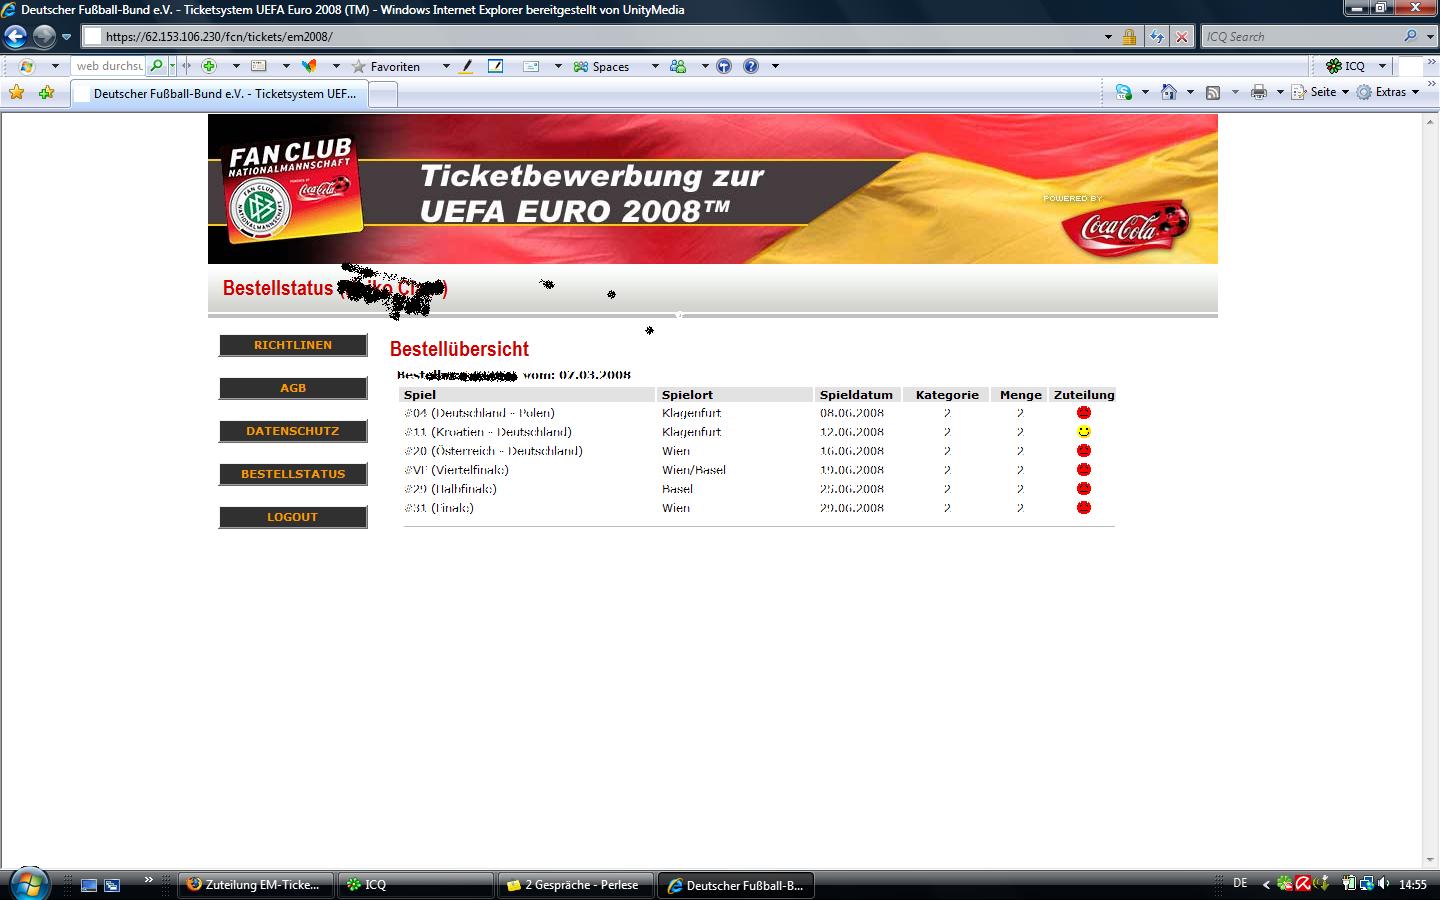Image resolution: width=1440 pixels, height=900 pixels.
Task: Click the browser Back arrow button
Action: pyautogui.click(x=15, y=37)
